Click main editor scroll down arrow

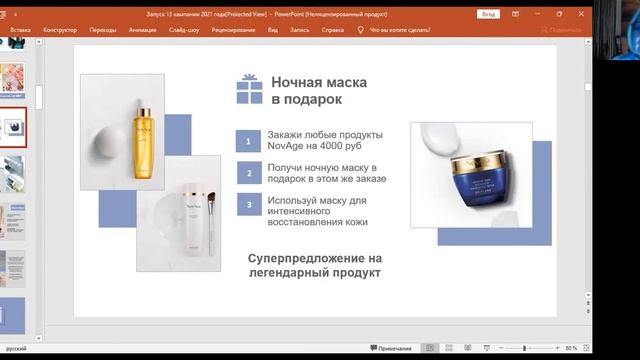pos(588,295)
